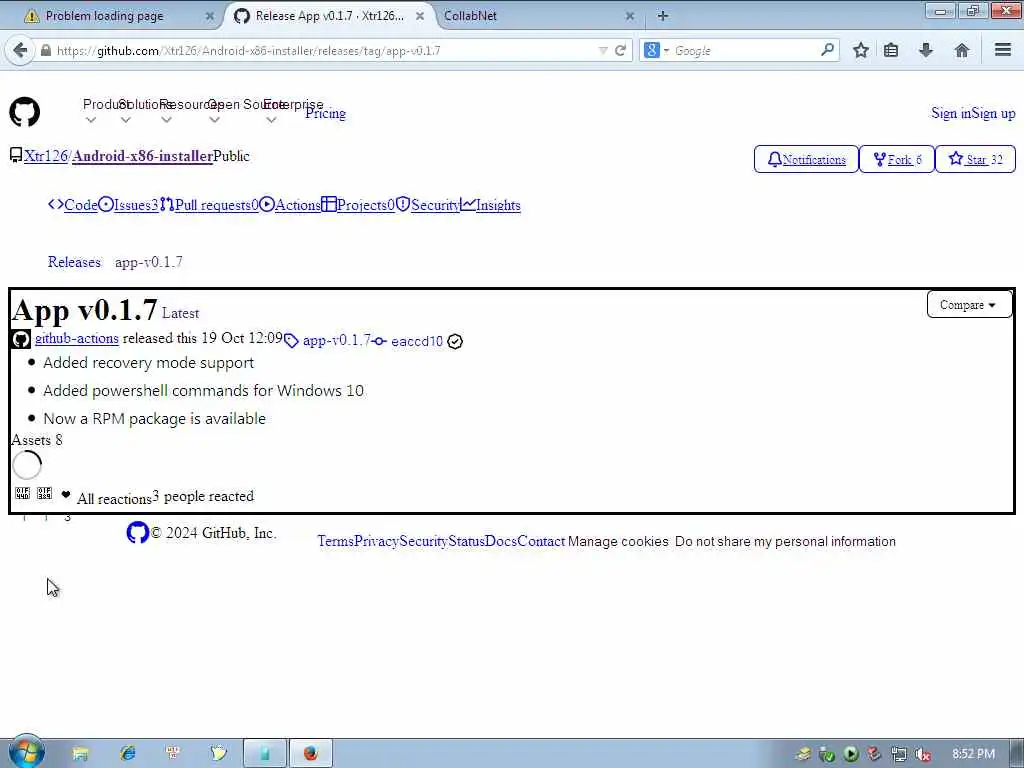This screenshot has height=768, width=1024.
Task: Open the footer Contact link
Action: click(x=541, y=541)
